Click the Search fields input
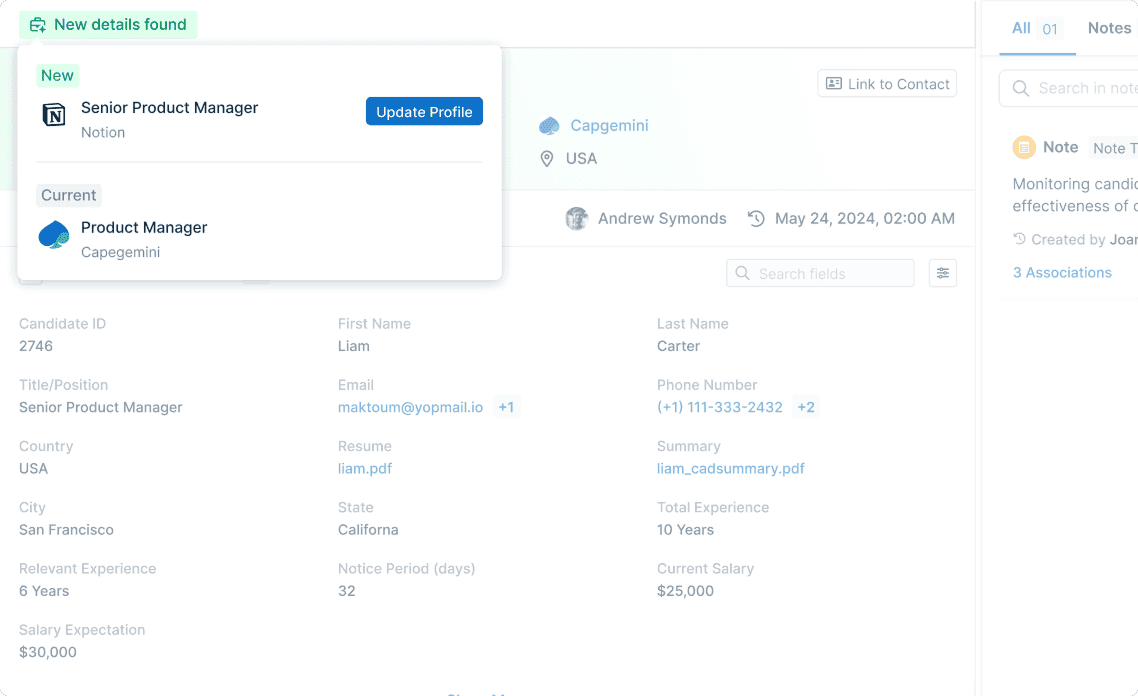Viewport: 1138px width, 696px height. (820, 274)
